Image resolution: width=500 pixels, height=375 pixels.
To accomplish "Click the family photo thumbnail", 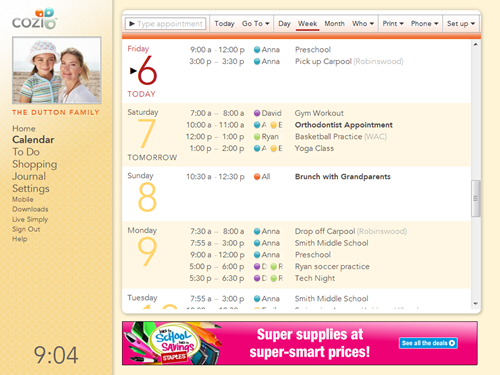I will (x=57, y=70).
